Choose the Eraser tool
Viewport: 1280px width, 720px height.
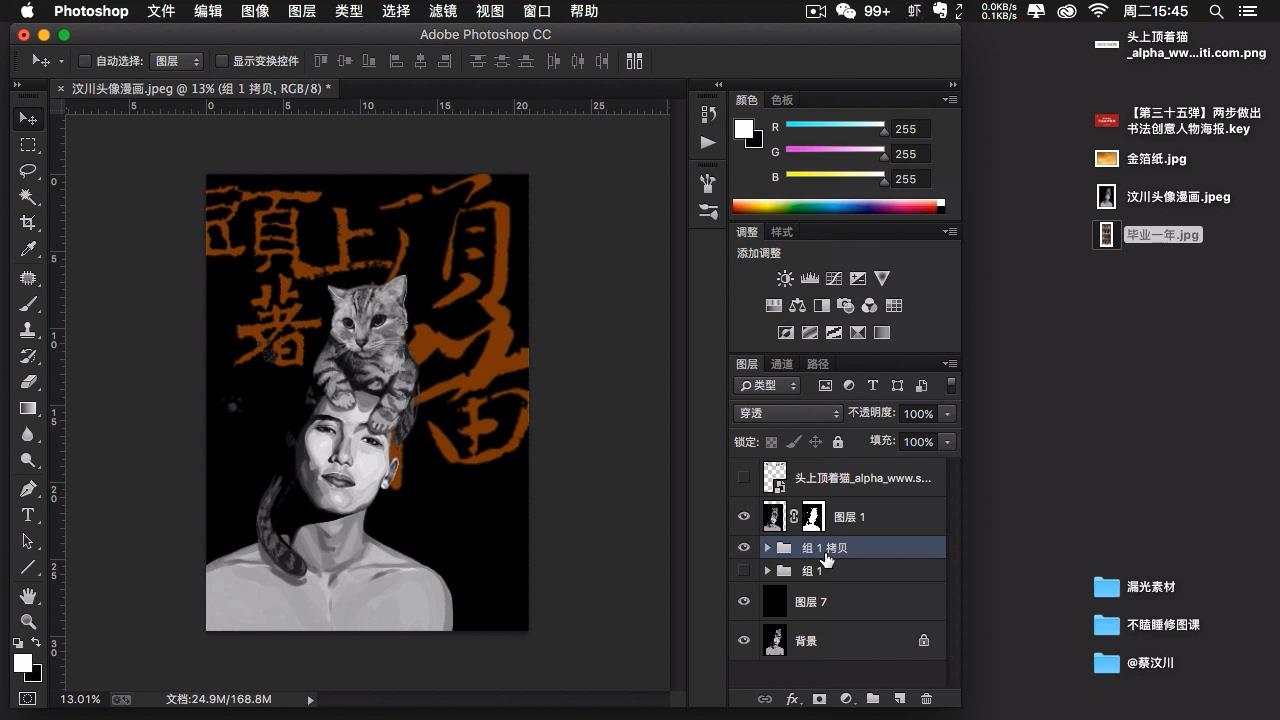[28, 382]
